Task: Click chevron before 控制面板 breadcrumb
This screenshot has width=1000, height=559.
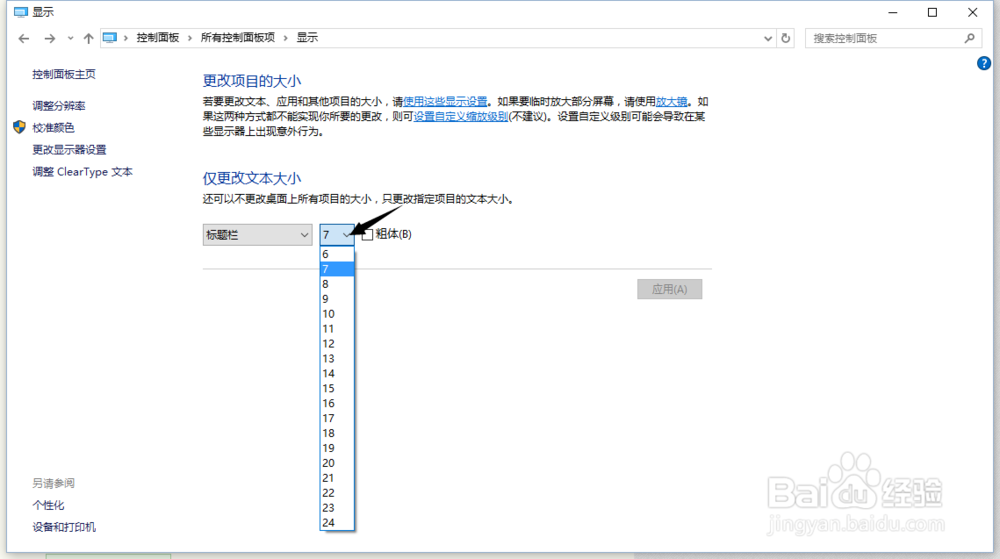Action: [x=126, y=38]
